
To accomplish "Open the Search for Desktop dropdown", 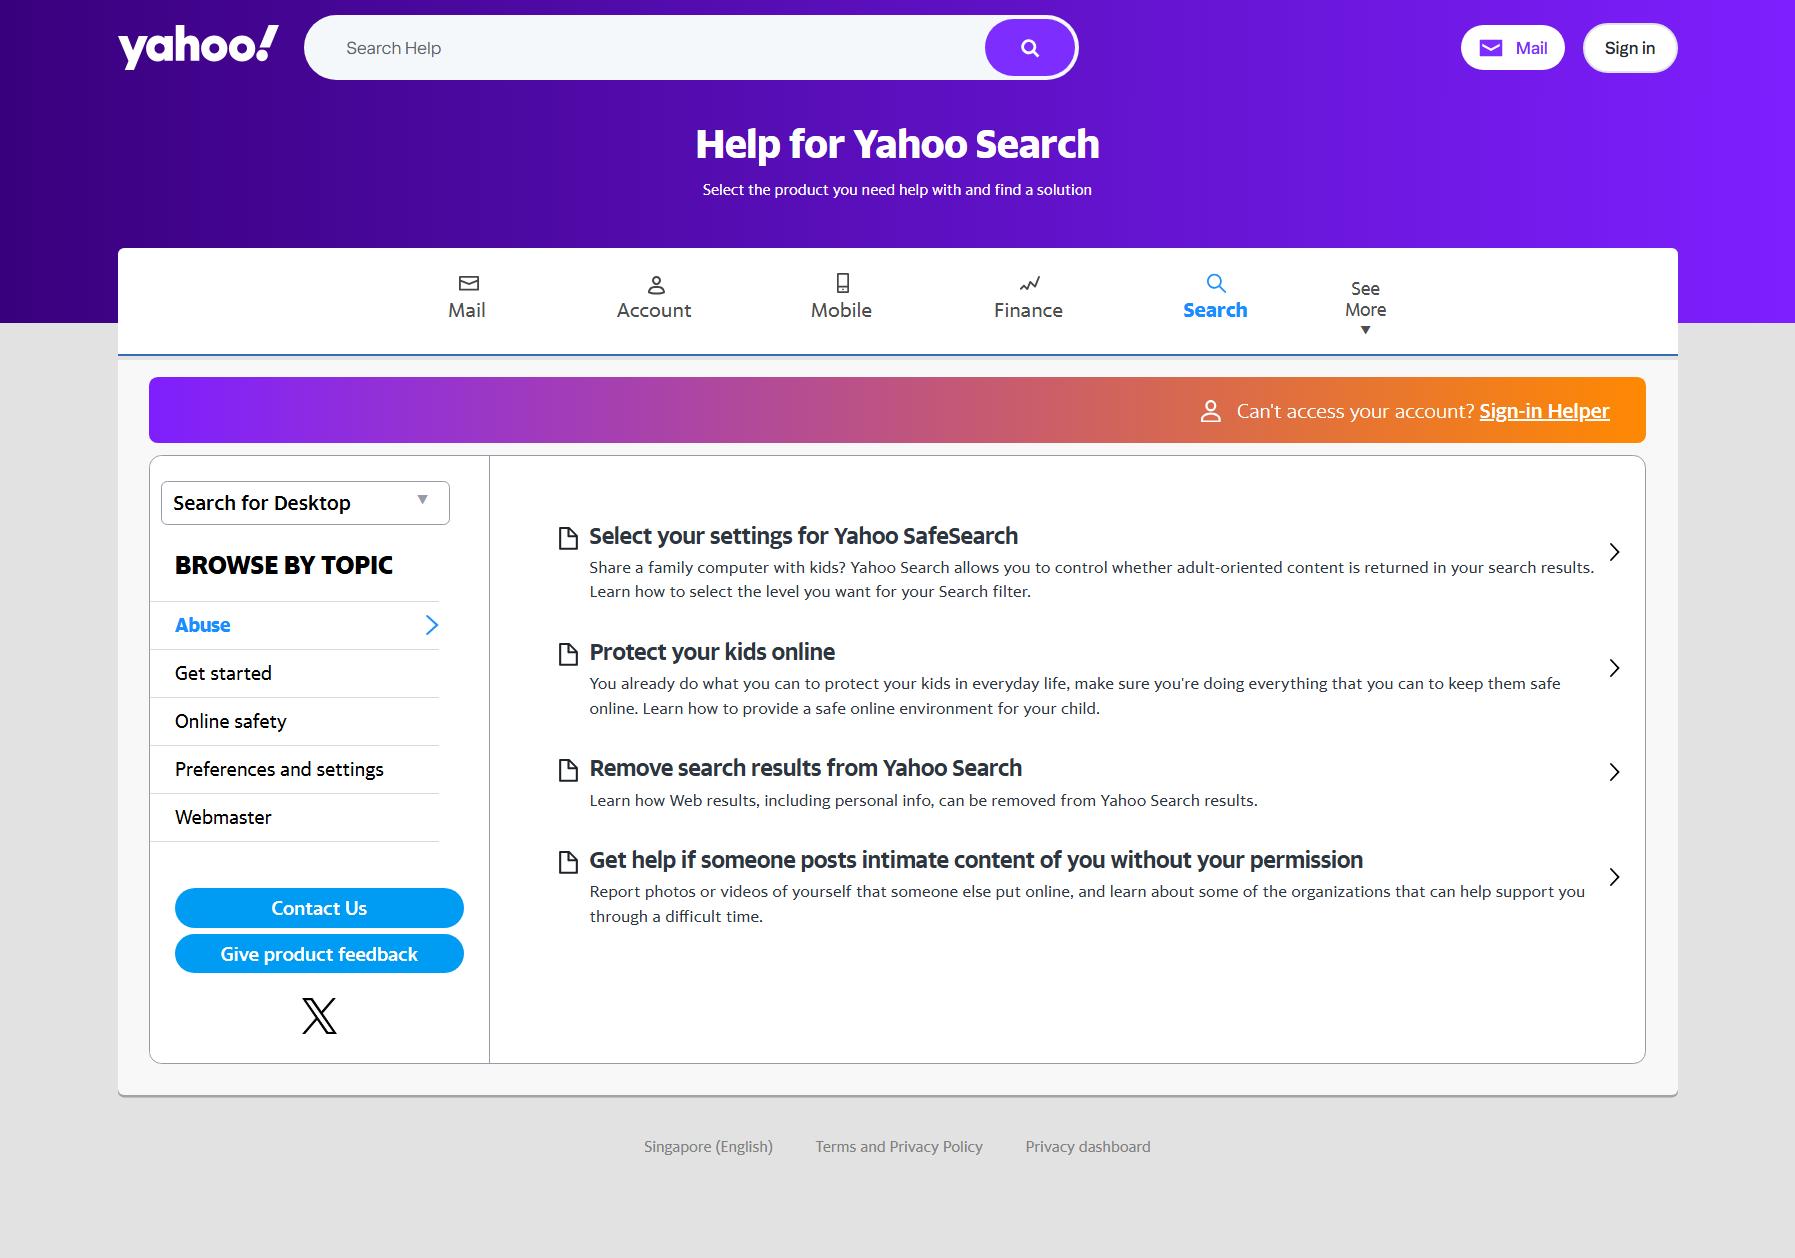I will point(305,503).
